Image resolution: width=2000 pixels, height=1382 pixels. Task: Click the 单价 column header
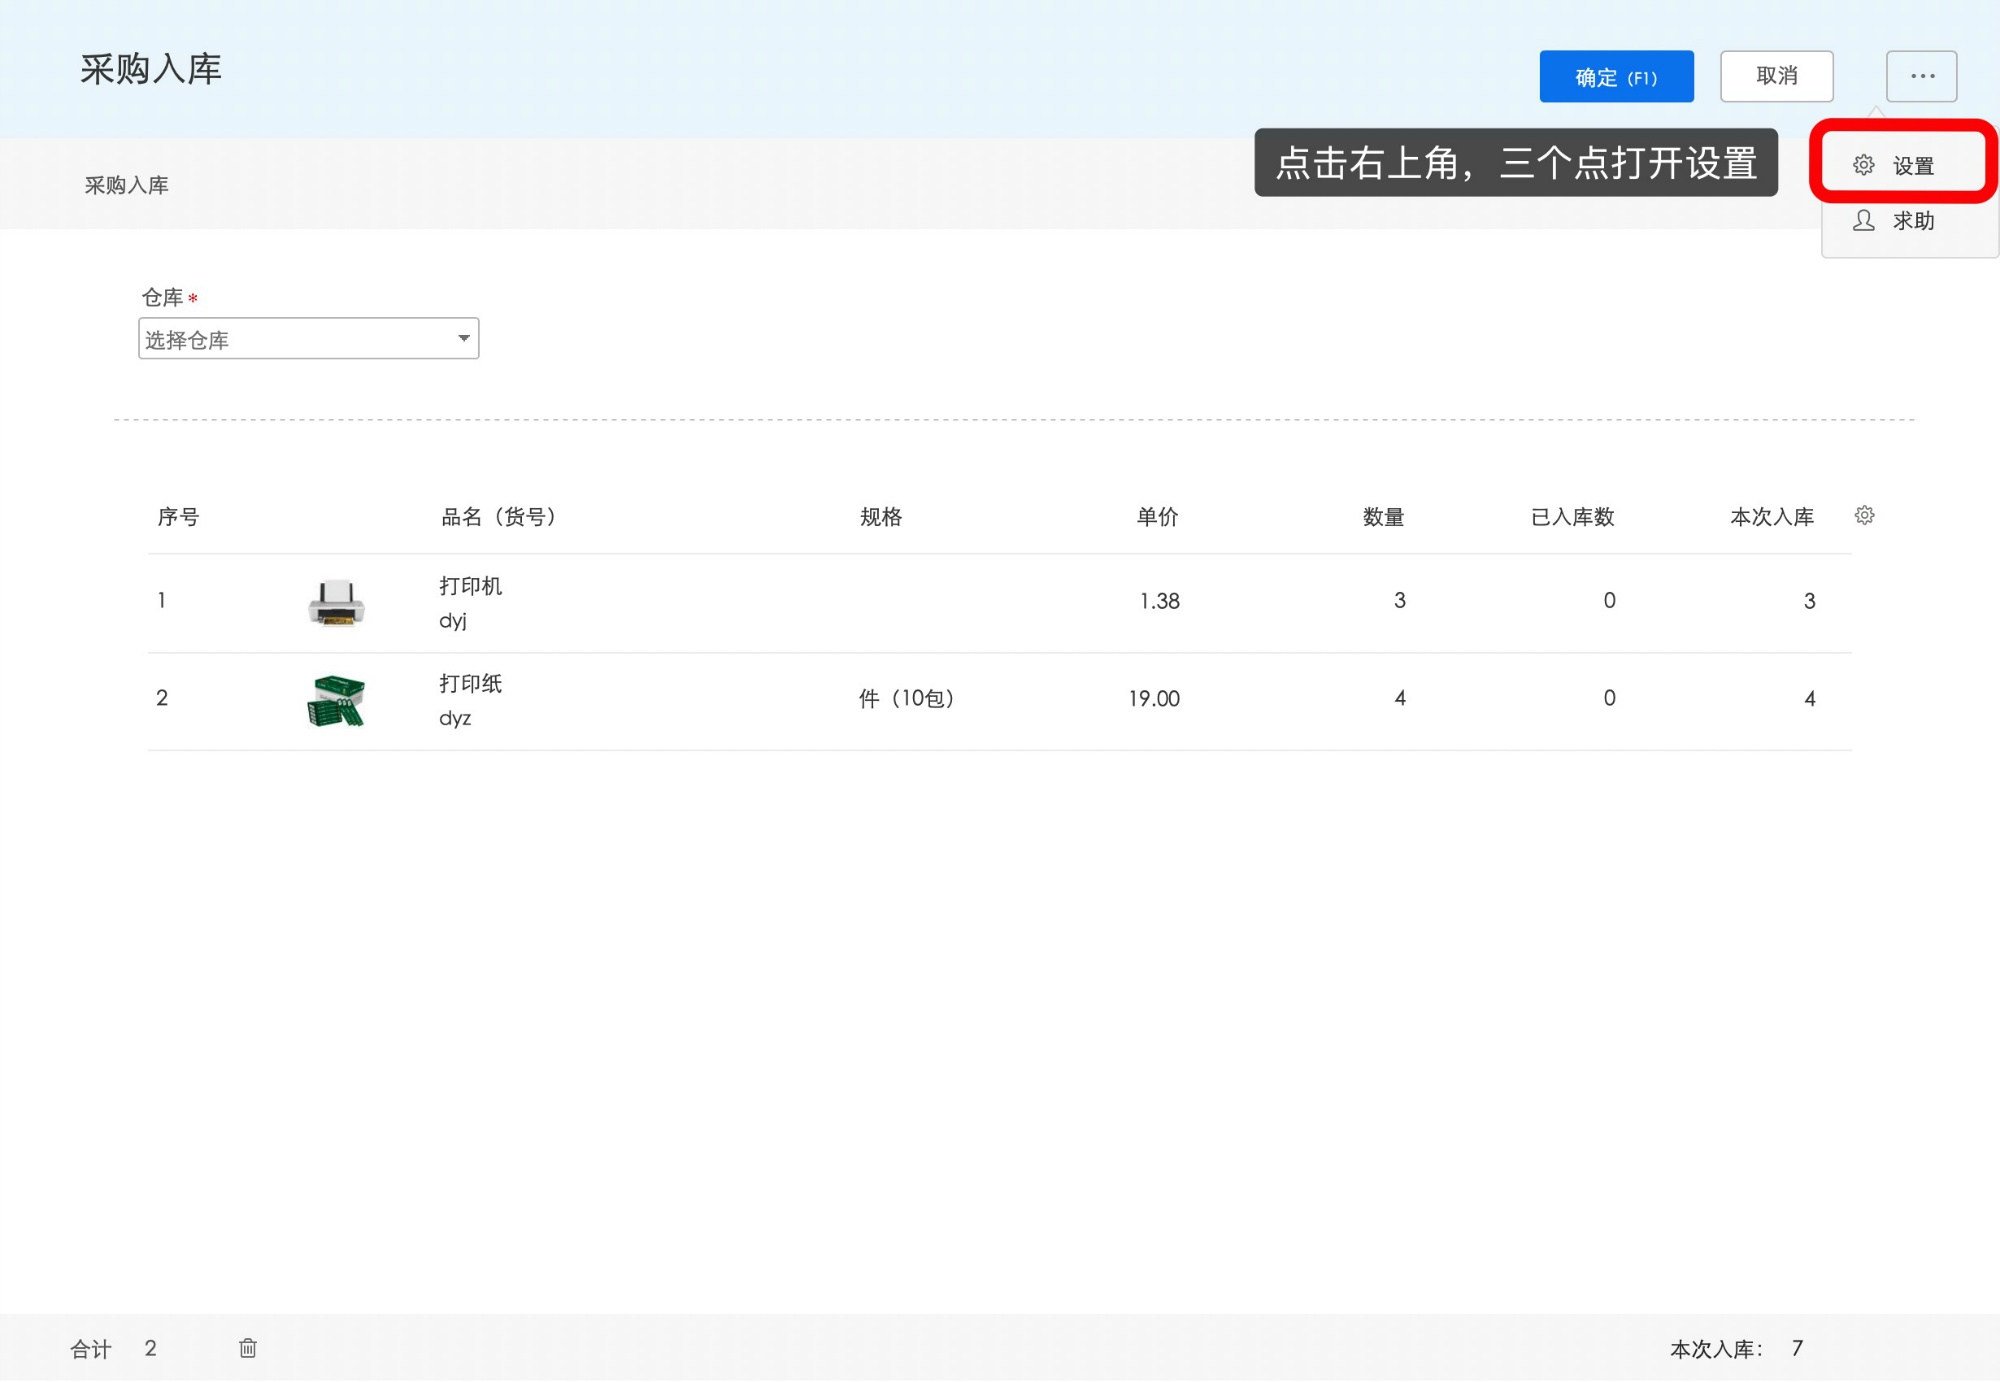tap(1158, 517)
